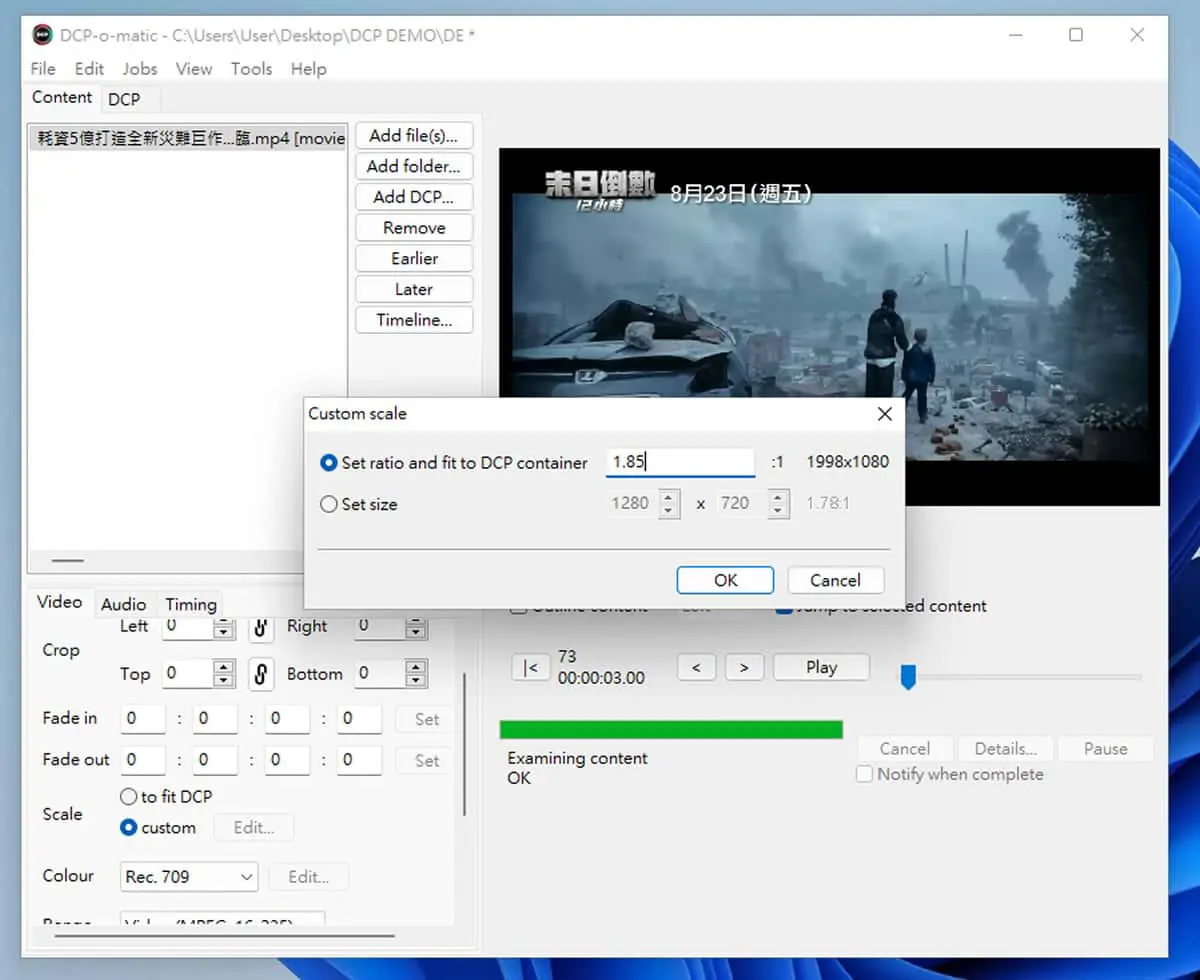This screenshot has height=980, width=1200.
Task: Click the Add DCP... button
Action: (x=414, y=197)
